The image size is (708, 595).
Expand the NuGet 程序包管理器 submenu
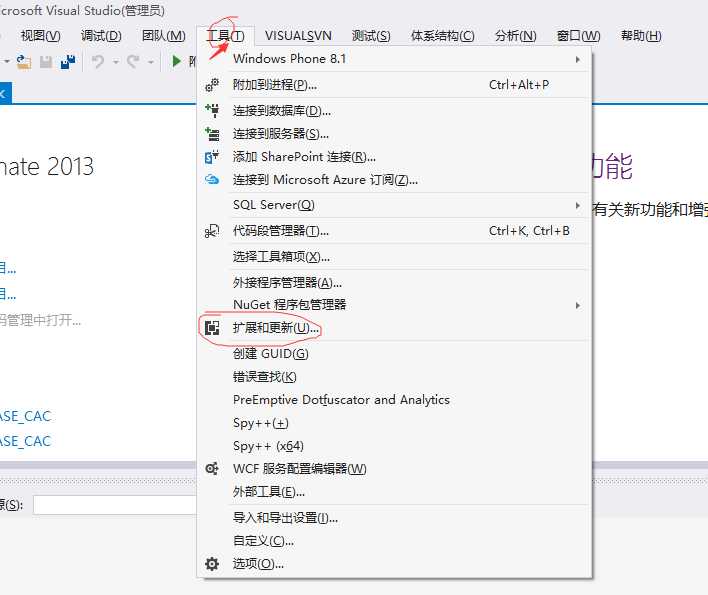(578, 305)
